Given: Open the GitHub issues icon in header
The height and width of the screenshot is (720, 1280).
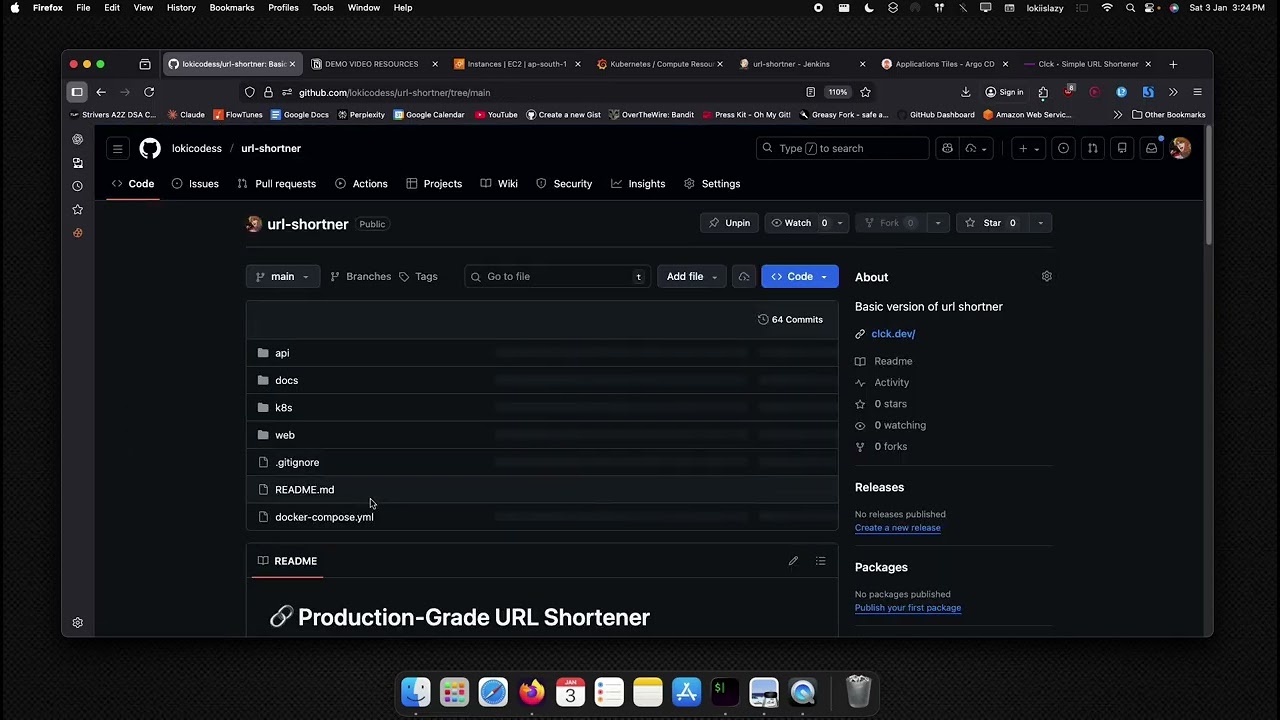Looking at the screenshot, I should [x=1063, y=149].
